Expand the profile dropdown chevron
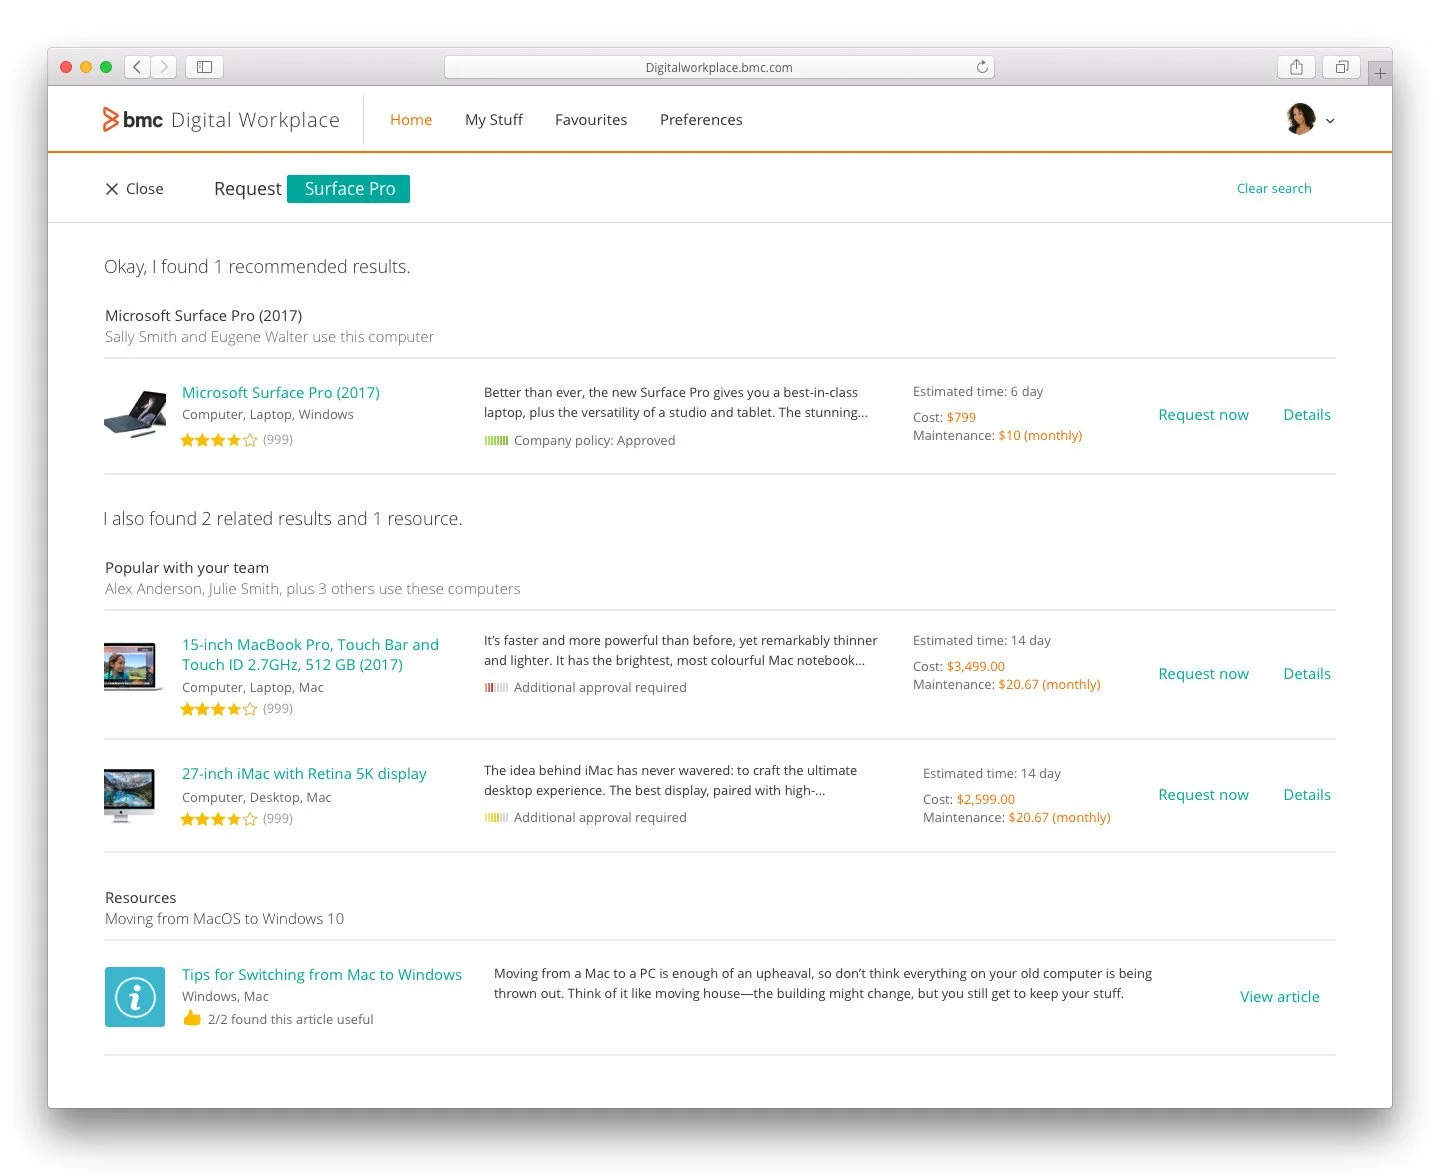The image size is (1440, 1175). (x=1330, y=121)
